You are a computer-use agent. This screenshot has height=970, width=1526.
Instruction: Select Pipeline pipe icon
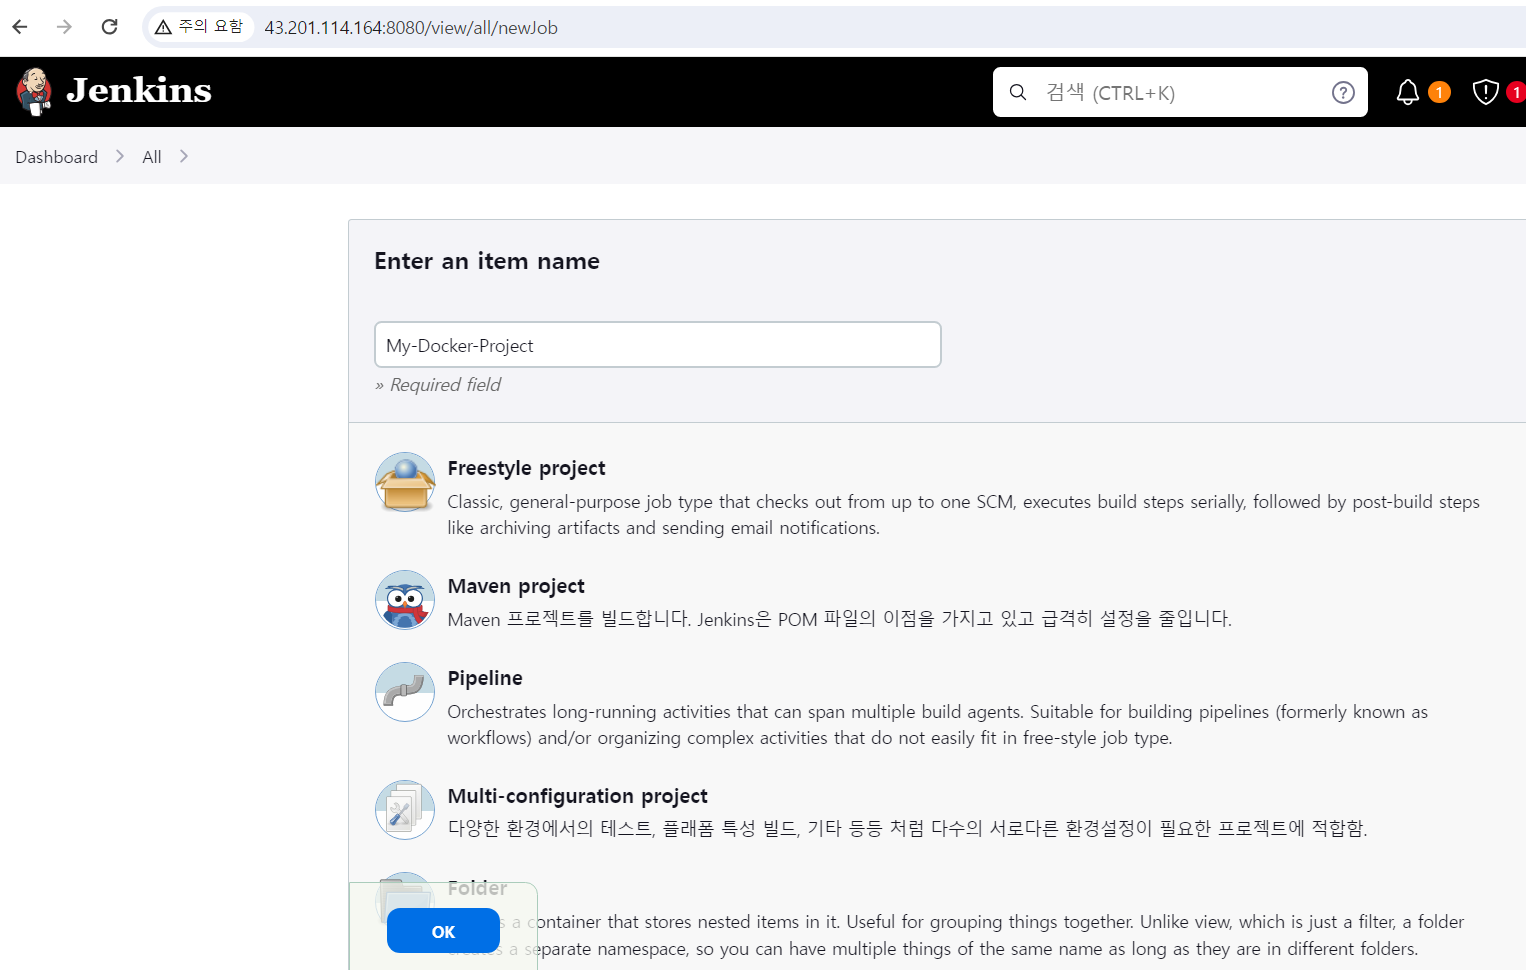(x=405, y=692)
